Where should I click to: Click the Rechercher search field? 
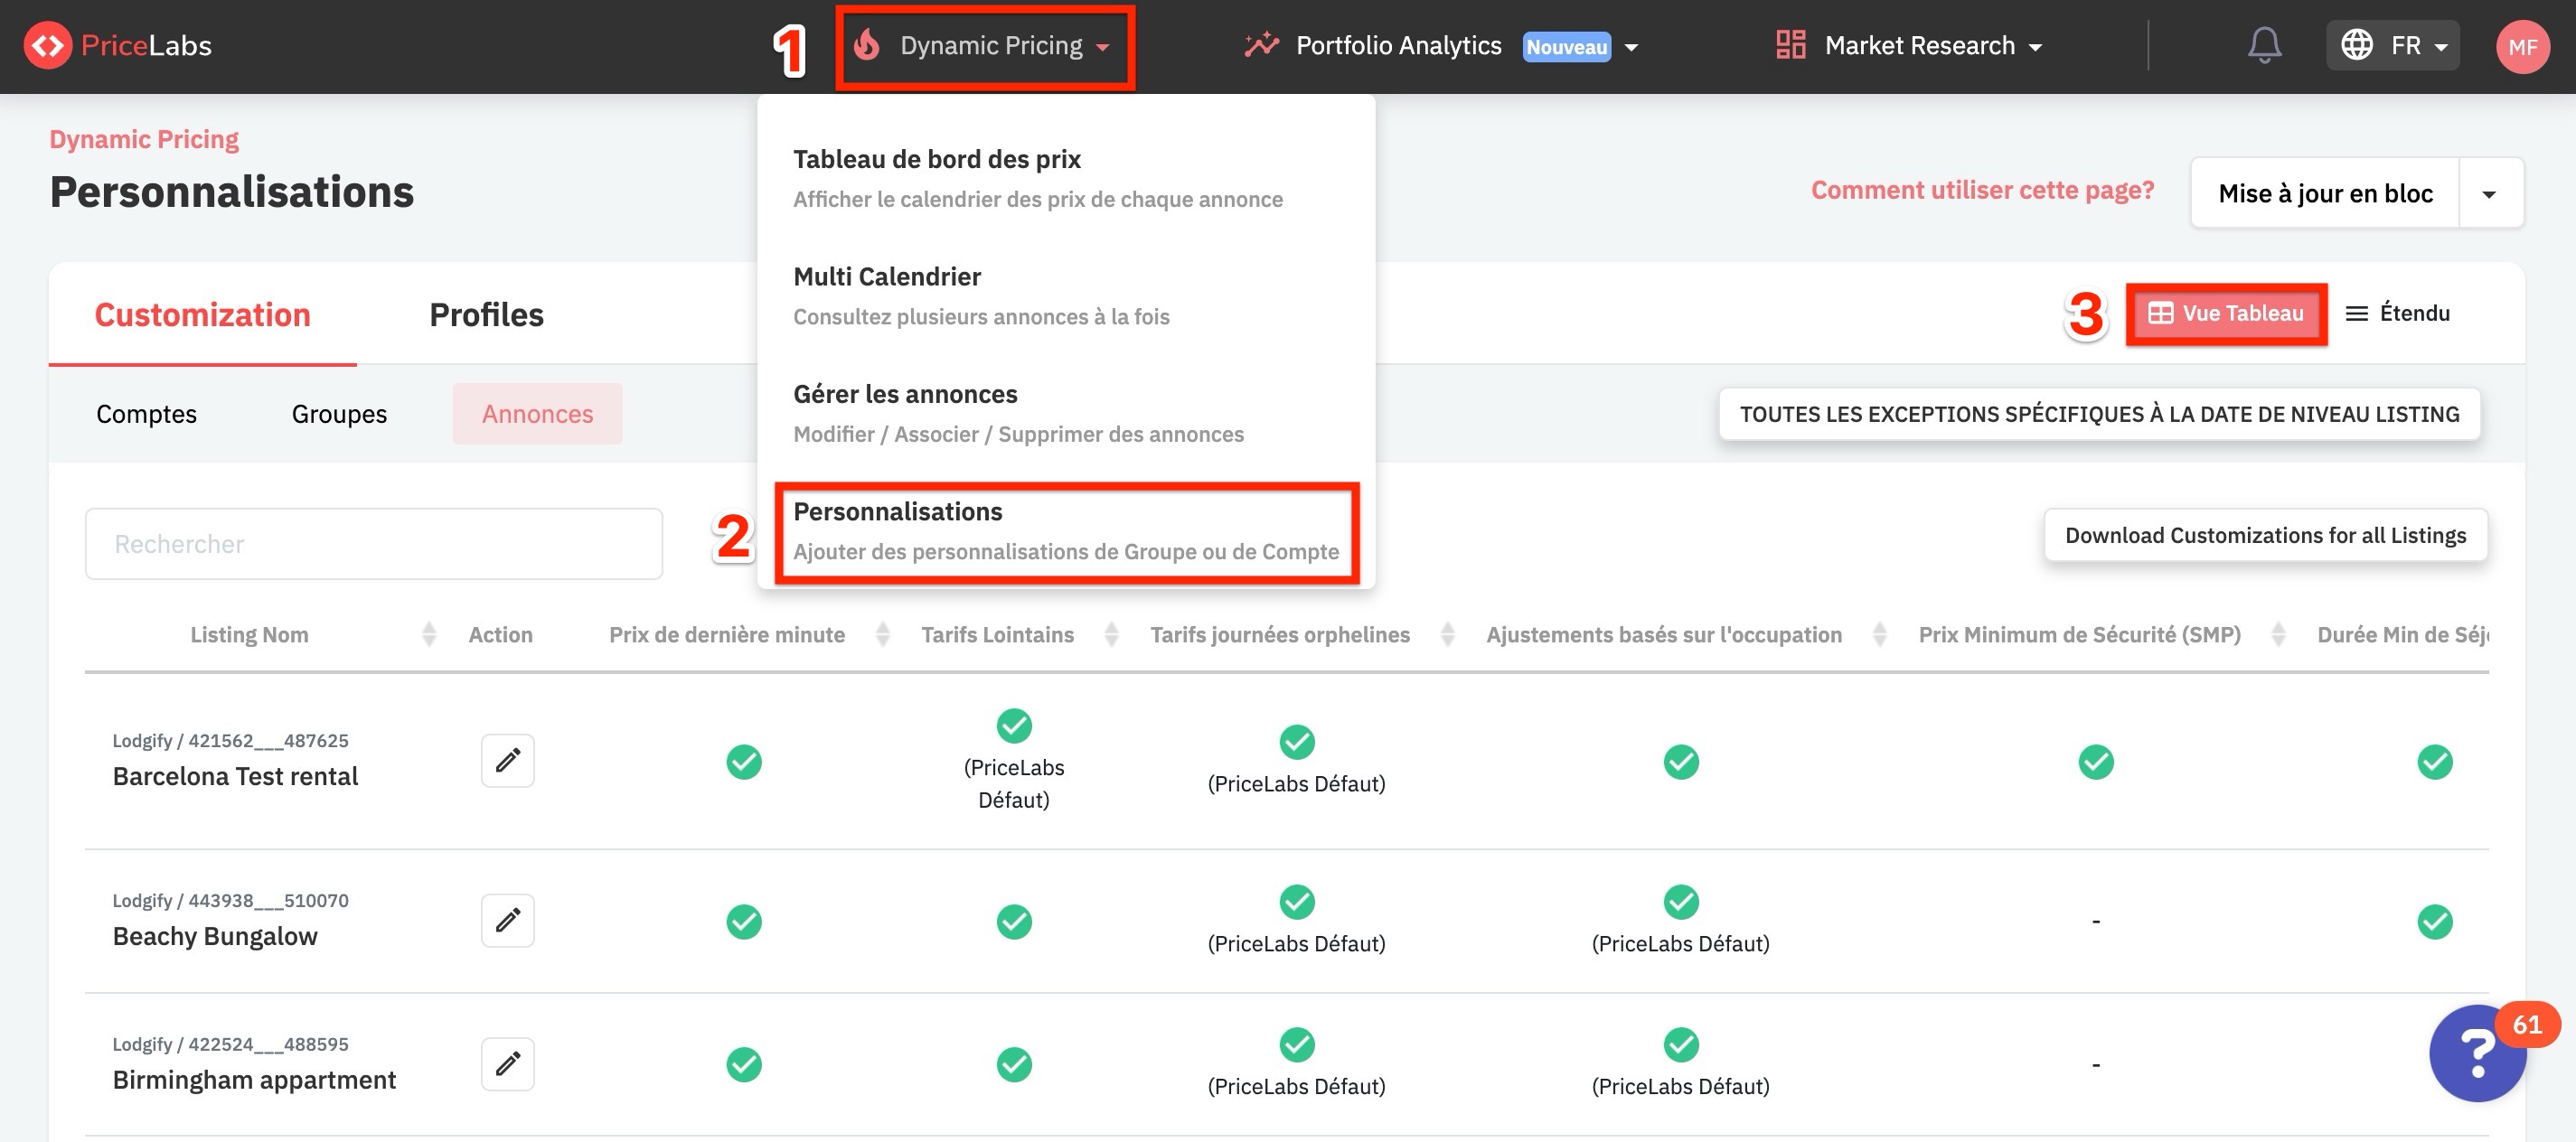coord(374,543)
